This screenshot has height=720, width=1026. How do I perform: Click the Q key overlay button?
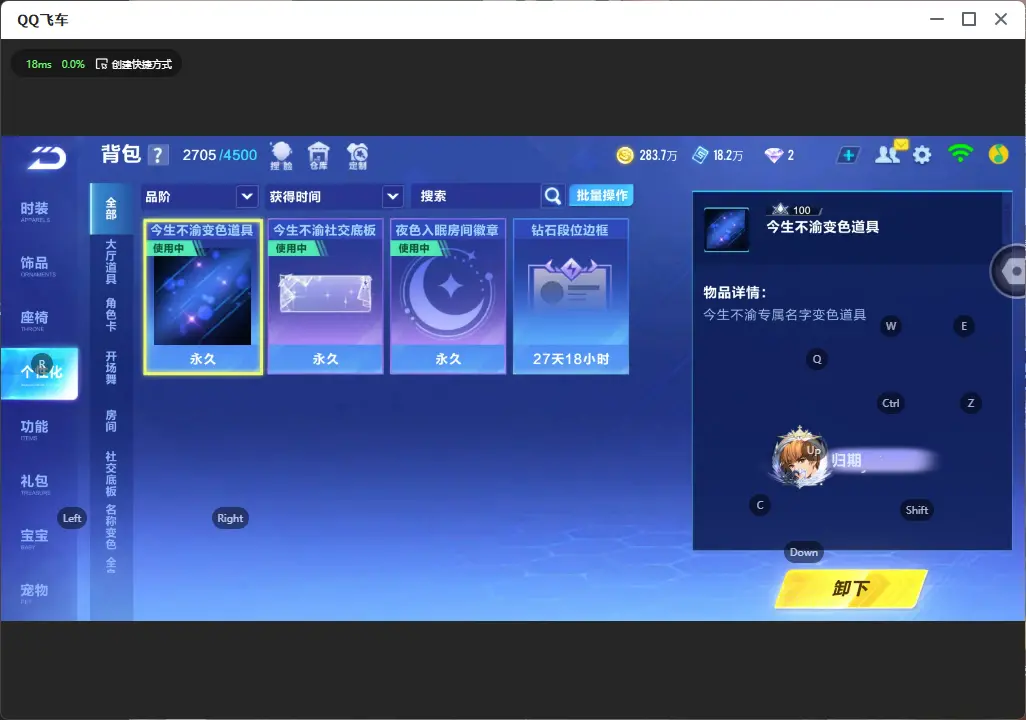(x=817, y=359)
